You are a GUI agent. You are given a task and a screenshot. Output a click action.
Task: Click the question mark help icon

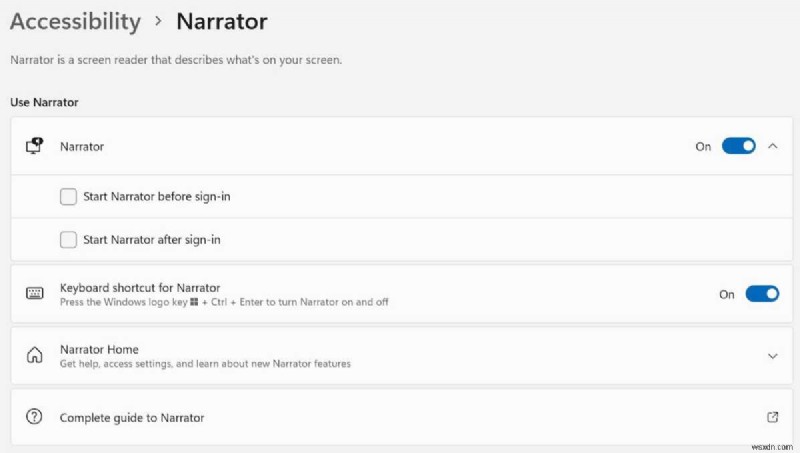[34, 417]
